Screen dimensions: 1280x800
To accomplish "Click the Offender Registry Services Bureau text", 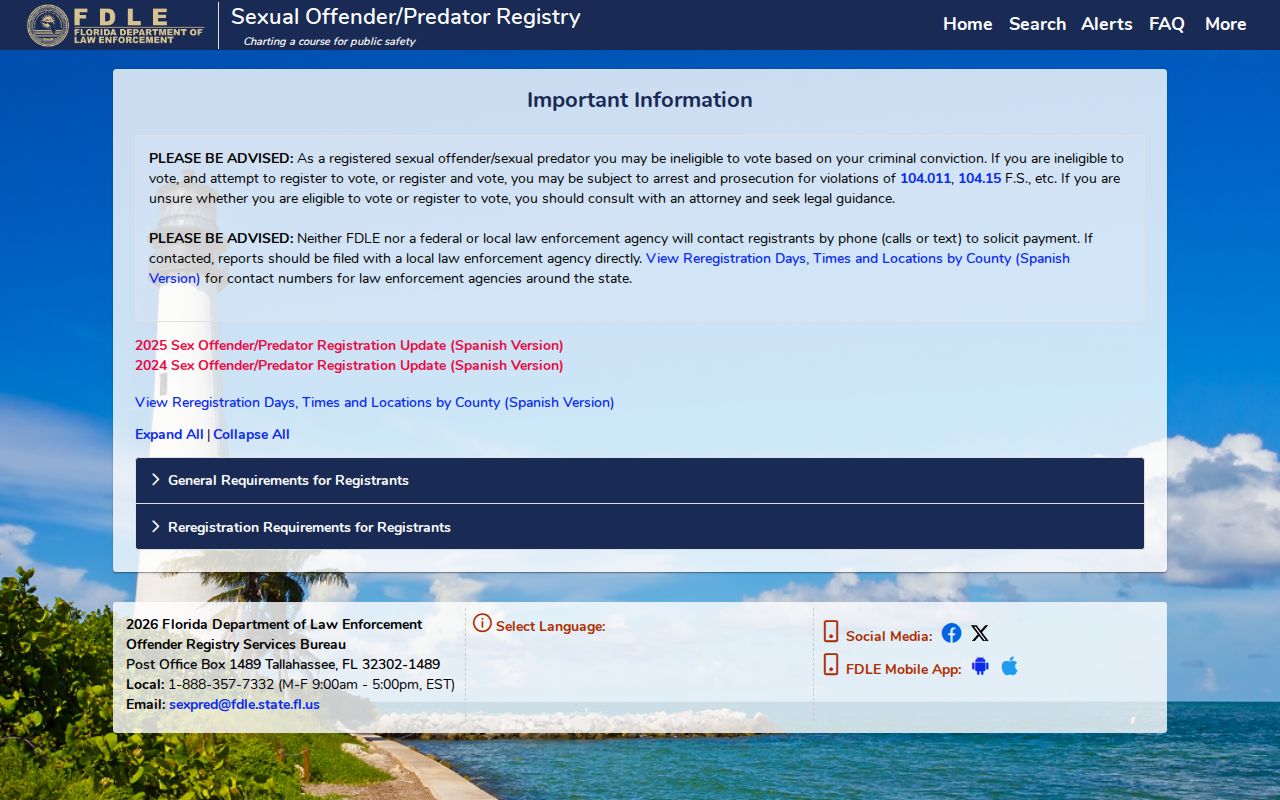I will pos(236,644).
